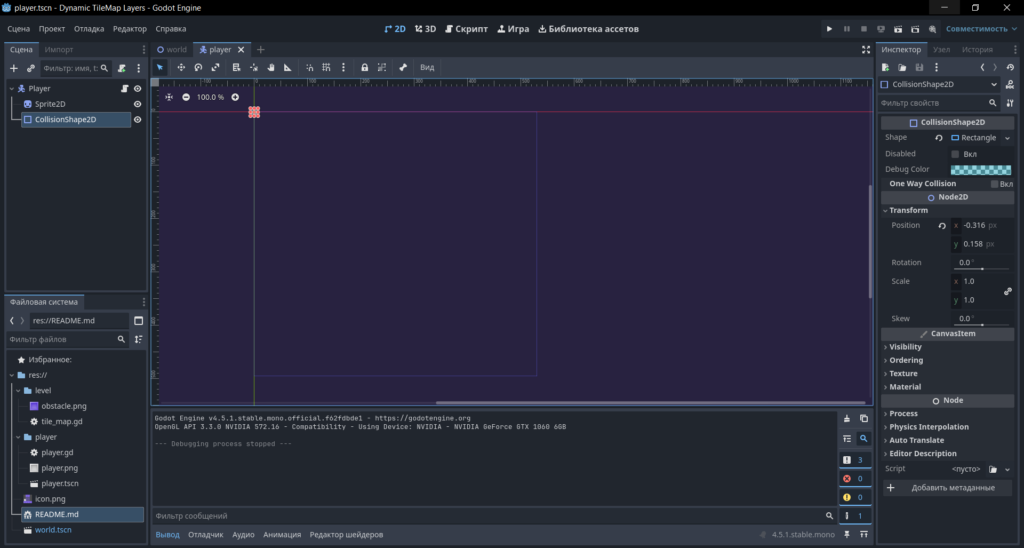
Task: Instantiate a child scene via link icon
Action: (x=31, y=68)
